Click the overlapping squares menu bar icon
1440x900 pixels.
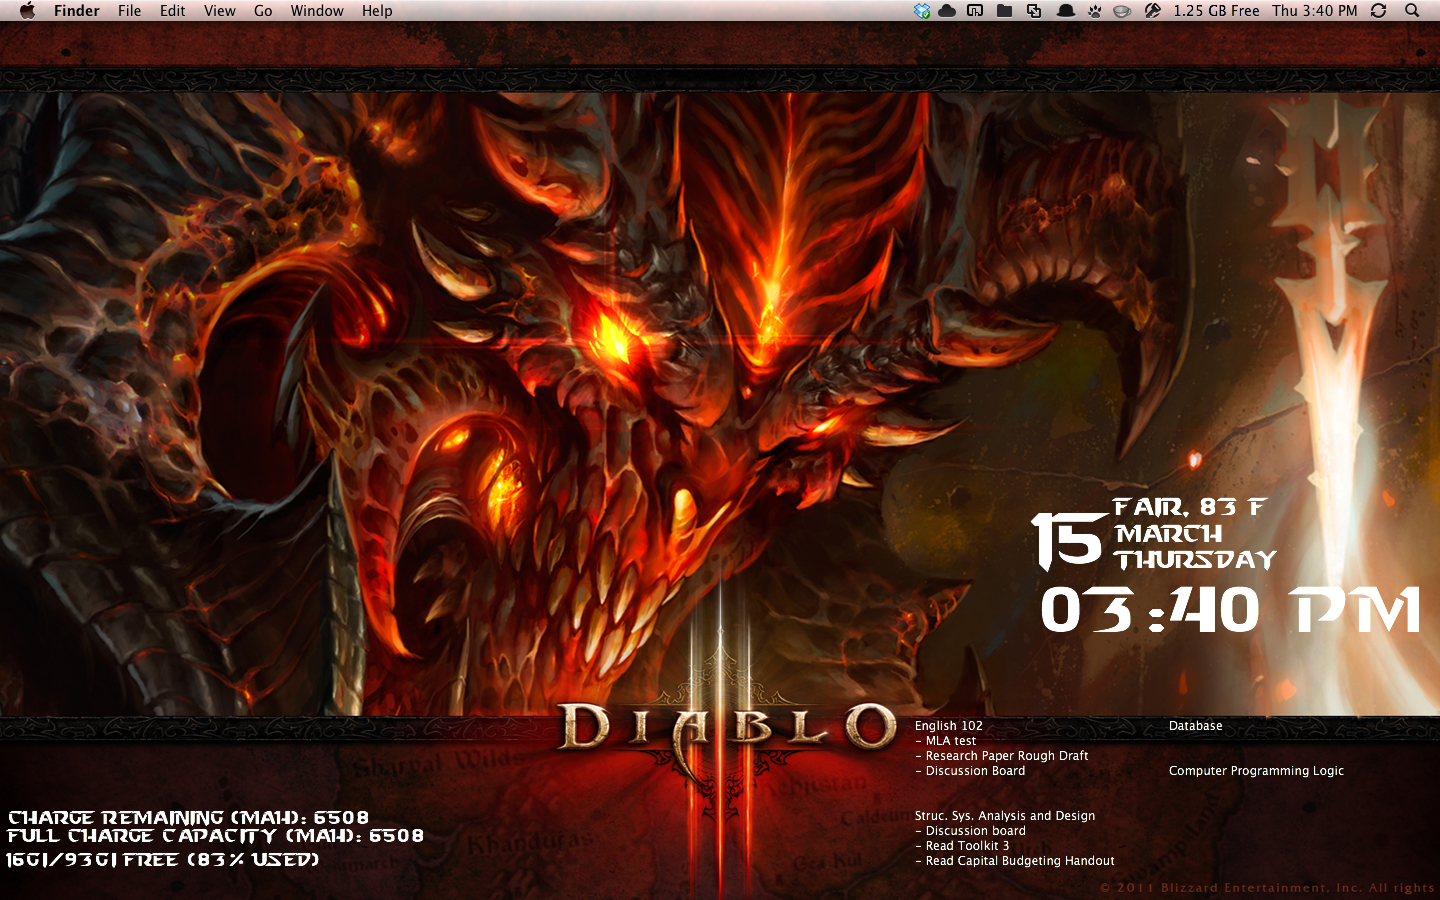[1034, 11]
